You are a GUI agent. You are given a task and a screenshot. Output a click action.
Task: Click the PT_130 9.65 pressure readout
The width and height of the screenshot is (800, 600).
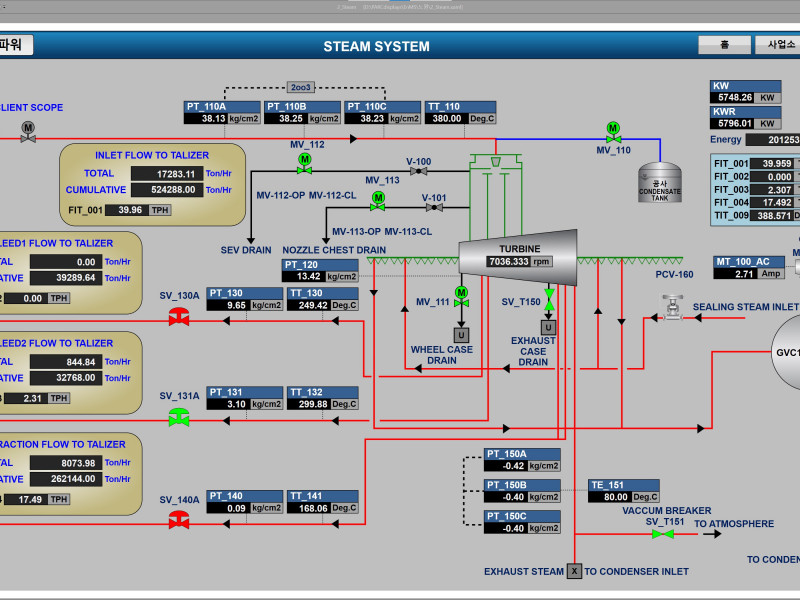tap(244, 299)
